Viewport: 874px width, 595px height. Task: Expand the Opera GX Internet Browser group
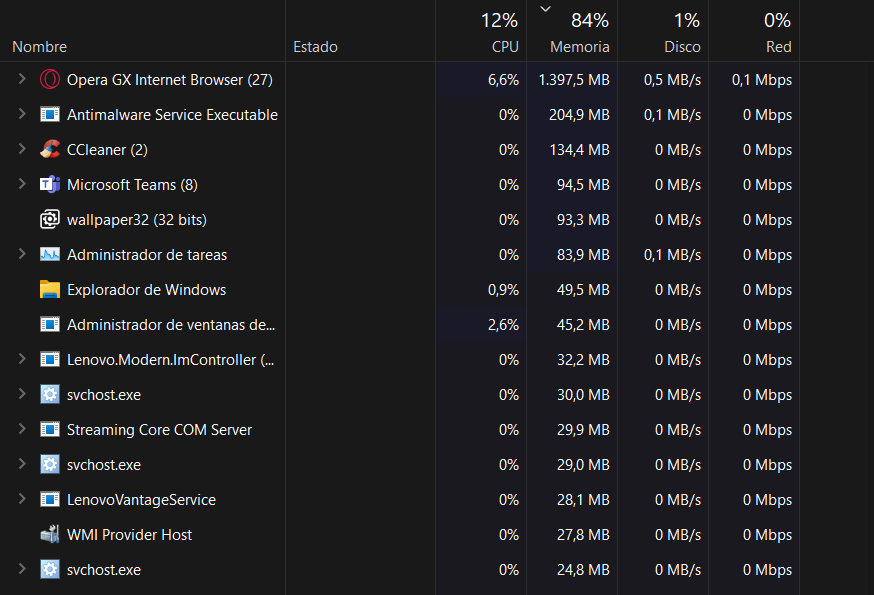coord(22,79)
